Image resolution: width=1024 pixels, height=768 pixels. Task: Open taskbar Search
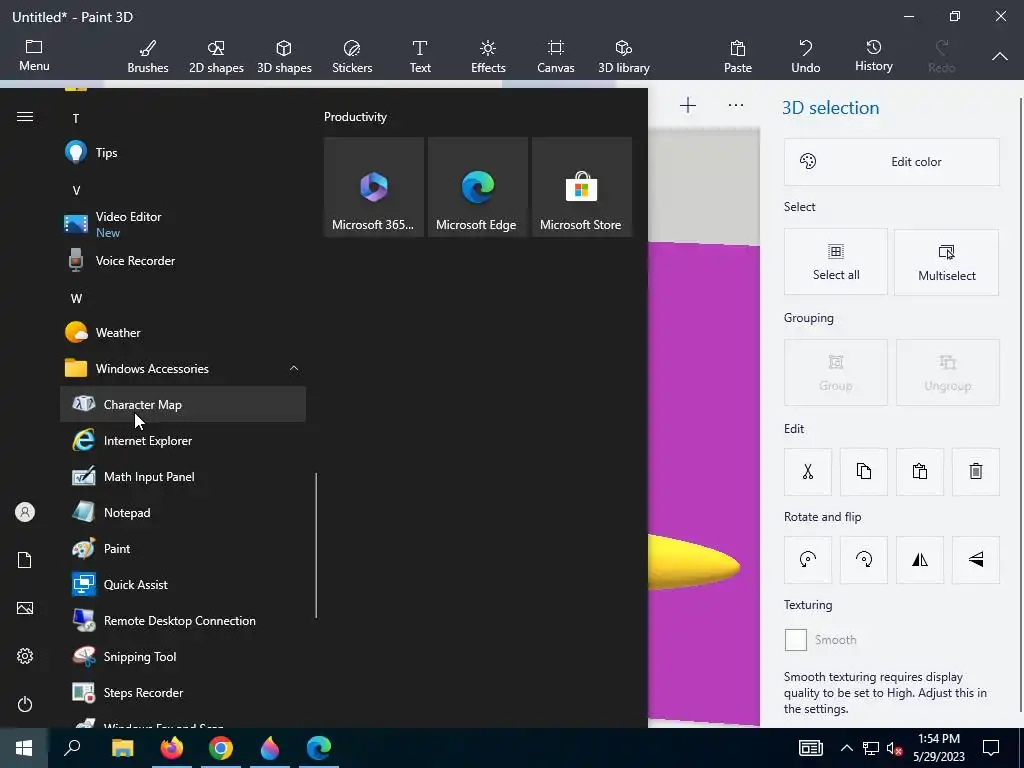[x=72, y=748]
